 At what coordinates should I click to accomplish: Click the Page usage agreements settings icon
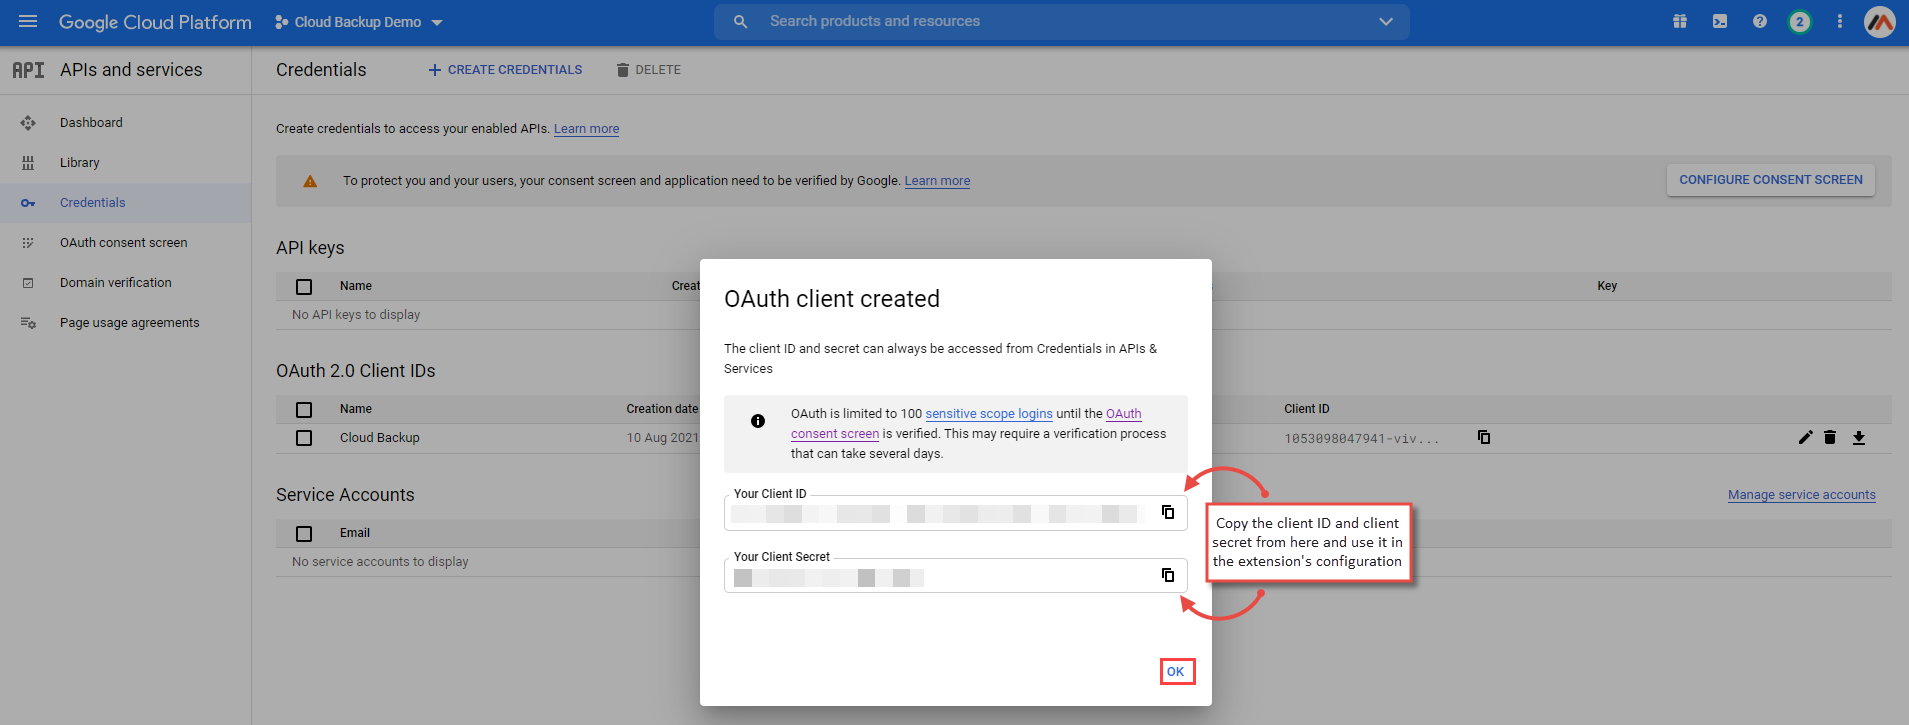click(28, 323)
